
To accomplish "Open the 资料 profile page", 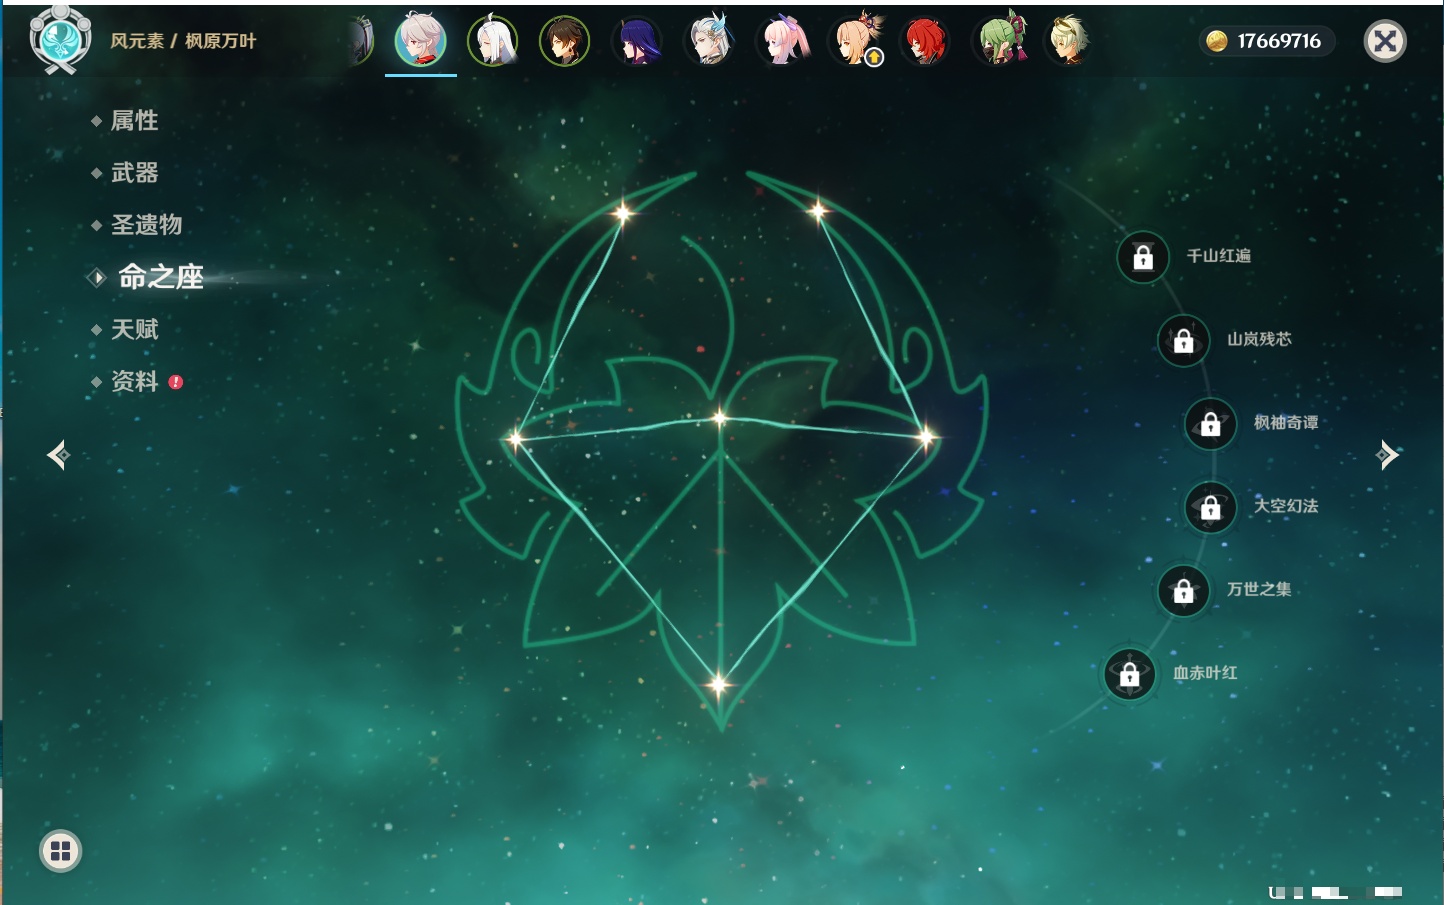I will click(134, 381).
